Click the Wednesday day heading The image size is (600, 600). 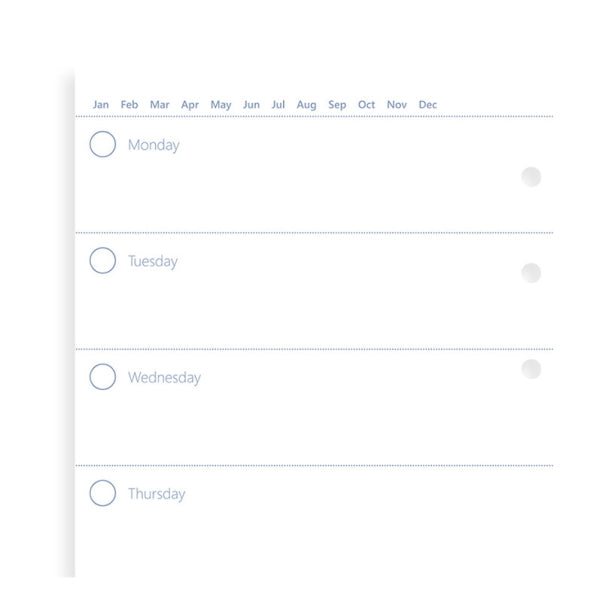coord(164,378)
